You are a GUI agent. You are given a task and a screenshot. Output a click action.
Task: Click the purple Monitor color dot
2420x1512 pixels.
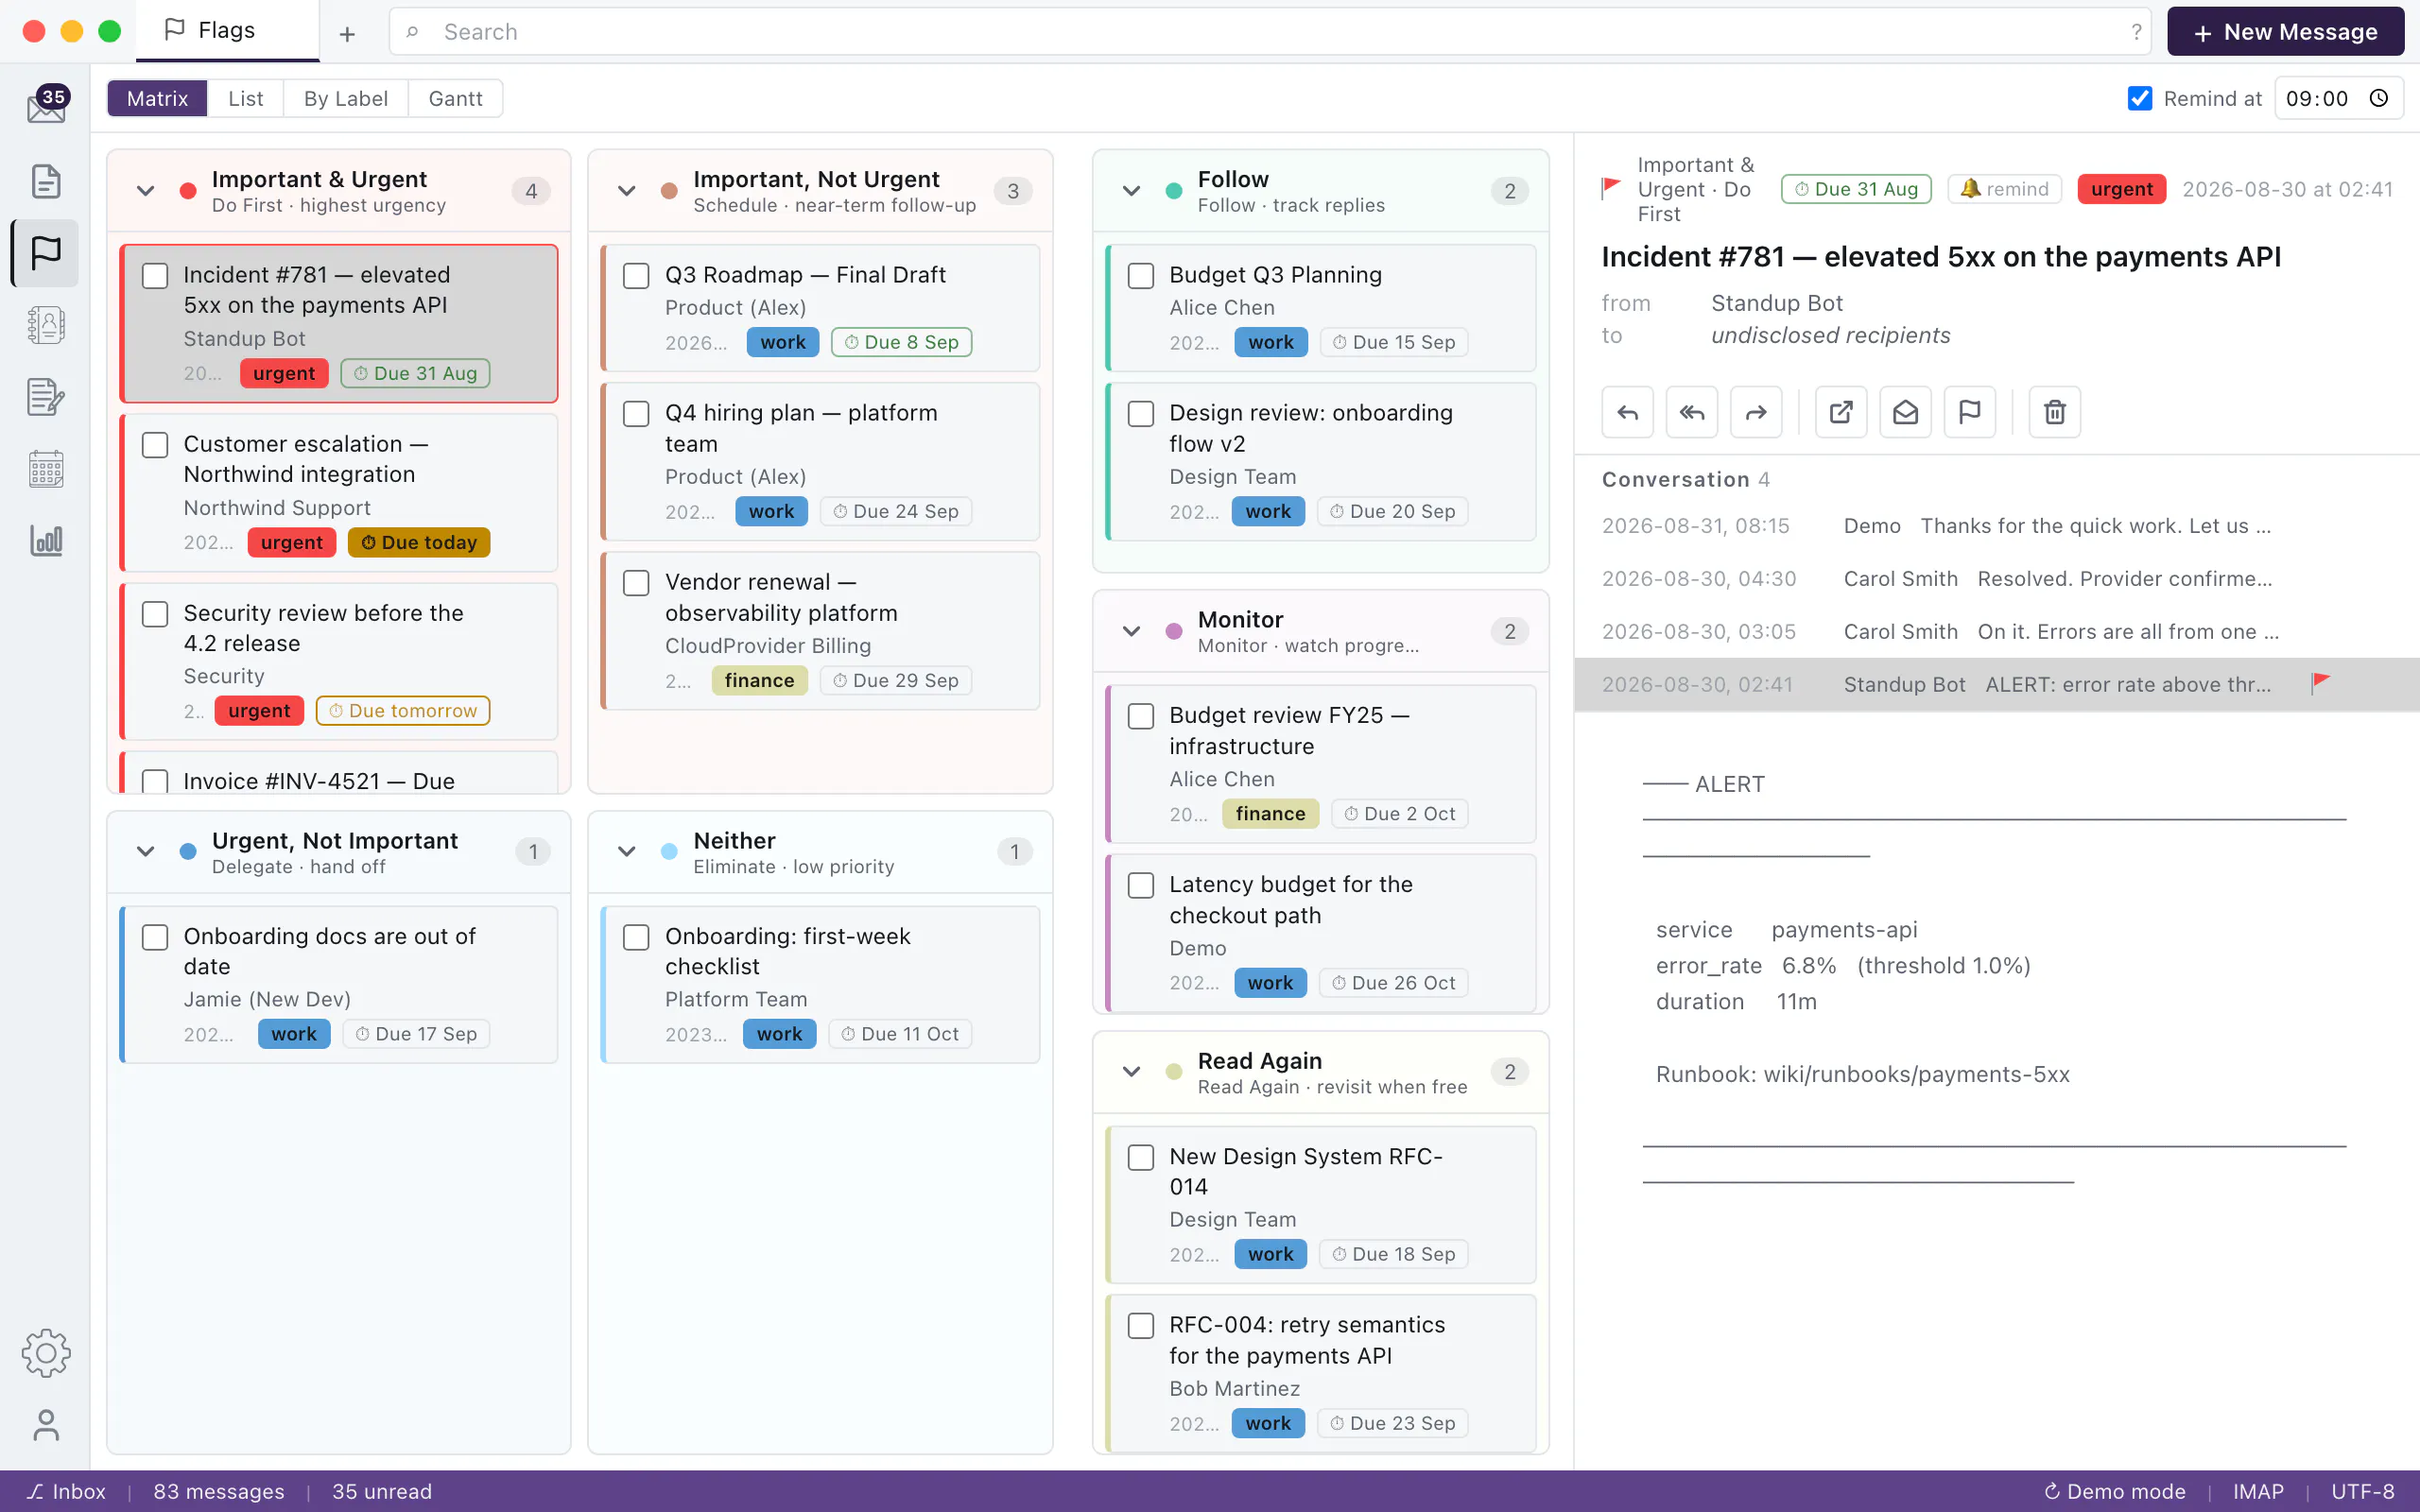tap(1174, 632)
